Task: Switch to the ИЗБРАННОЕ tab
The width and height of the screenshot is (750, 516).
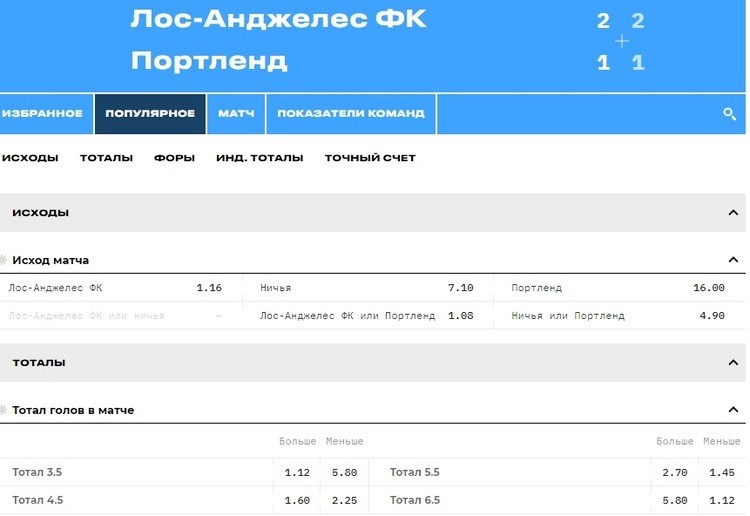Action: [x=46, y=114]
